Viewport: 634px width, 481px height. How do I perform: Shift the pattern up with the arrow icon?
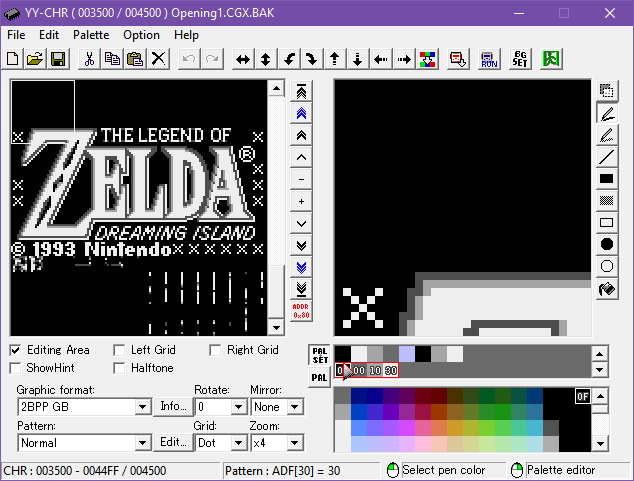(334, 59)
